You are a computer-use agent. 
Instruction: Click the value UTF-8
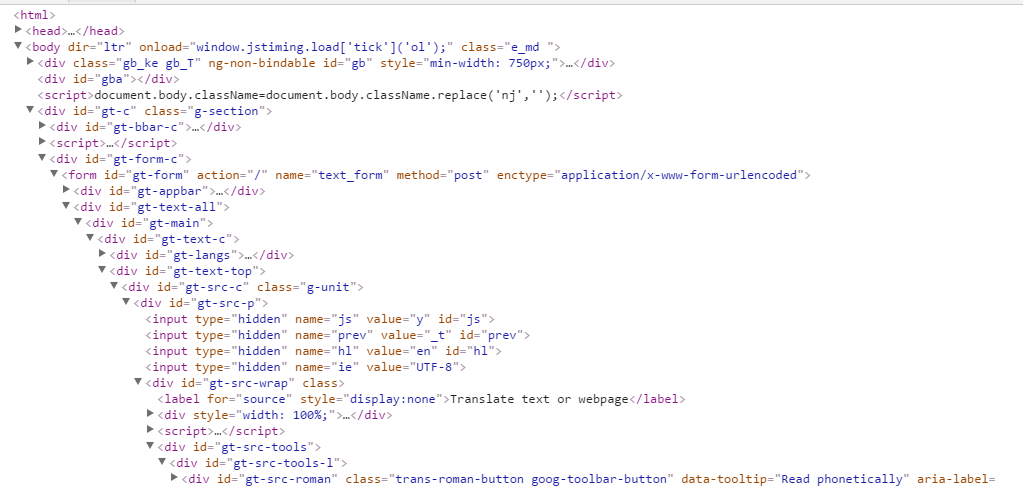[x=436, y=367]
